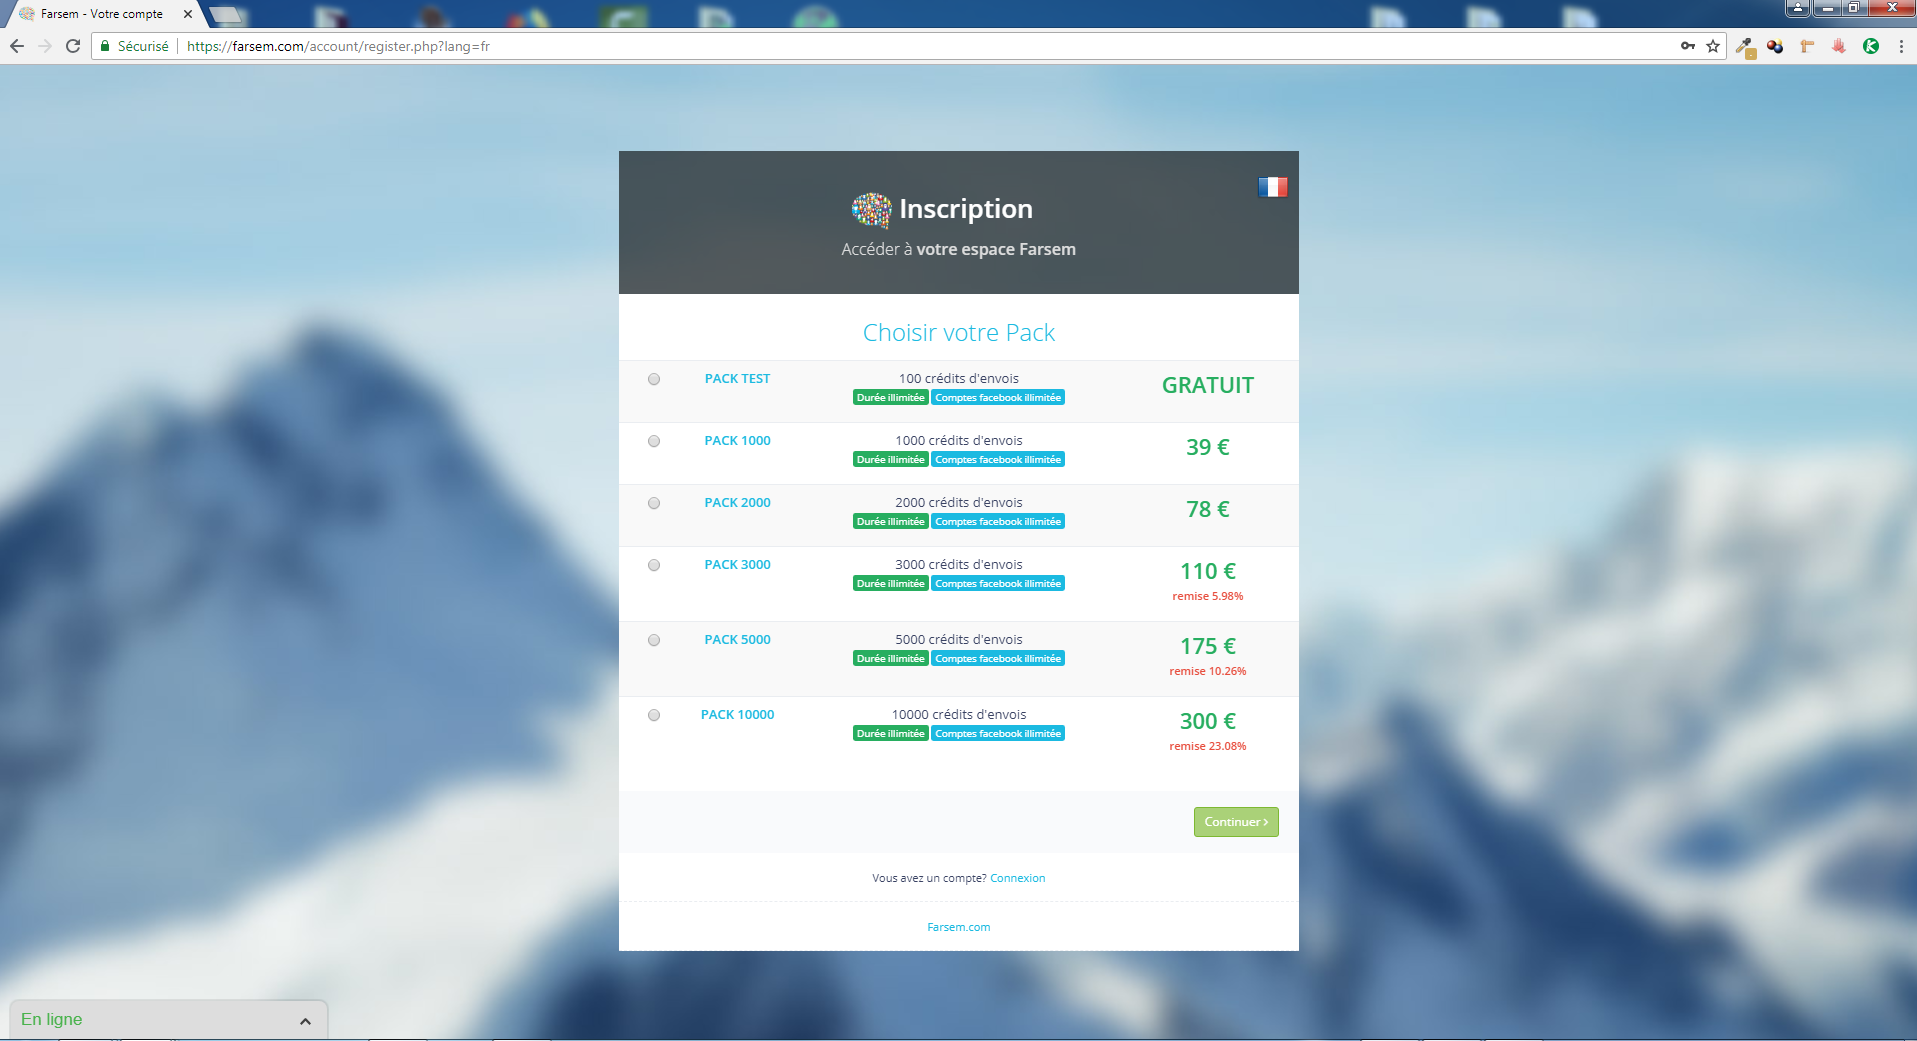Image resolution: width=1917 pixels, height=1041 pixels.
Task: Click the green Kaspersky extension icon
Action: click(x=1871, y=46)
